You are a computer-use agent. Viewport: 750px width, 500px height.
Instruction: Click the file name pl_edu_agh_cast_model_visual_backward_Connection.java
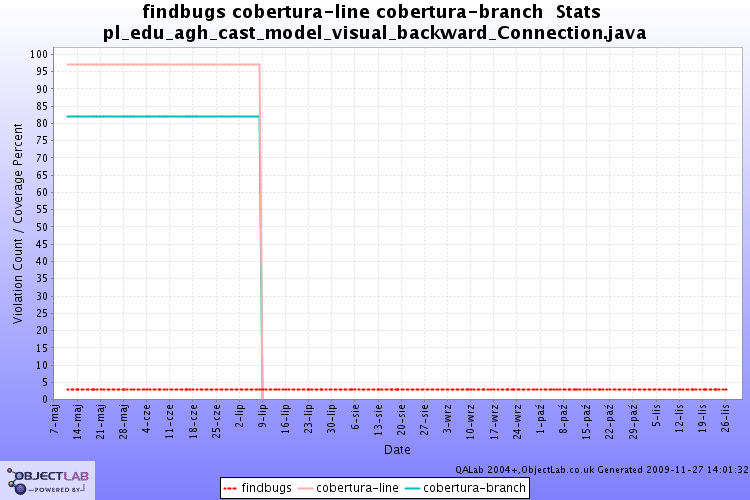pyautogui.click(x=375, y=33)
